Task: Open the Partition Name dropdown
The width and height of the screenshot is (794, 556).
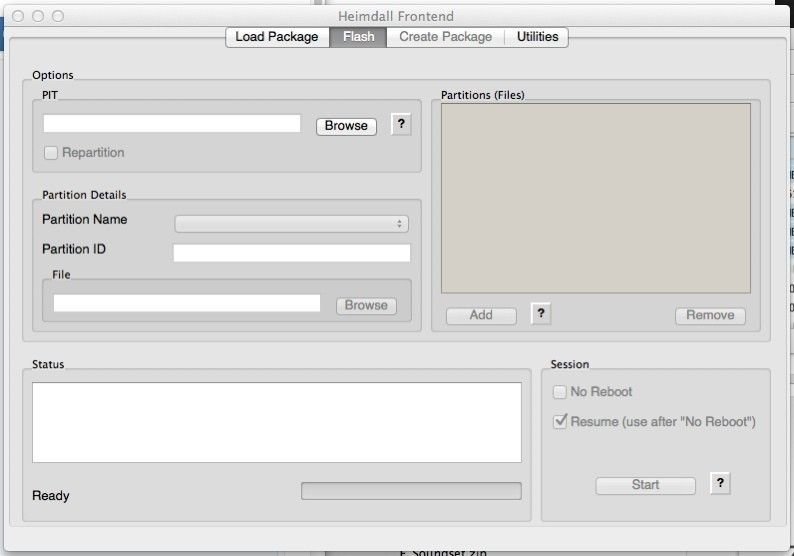Action: (x=291, y=224)
